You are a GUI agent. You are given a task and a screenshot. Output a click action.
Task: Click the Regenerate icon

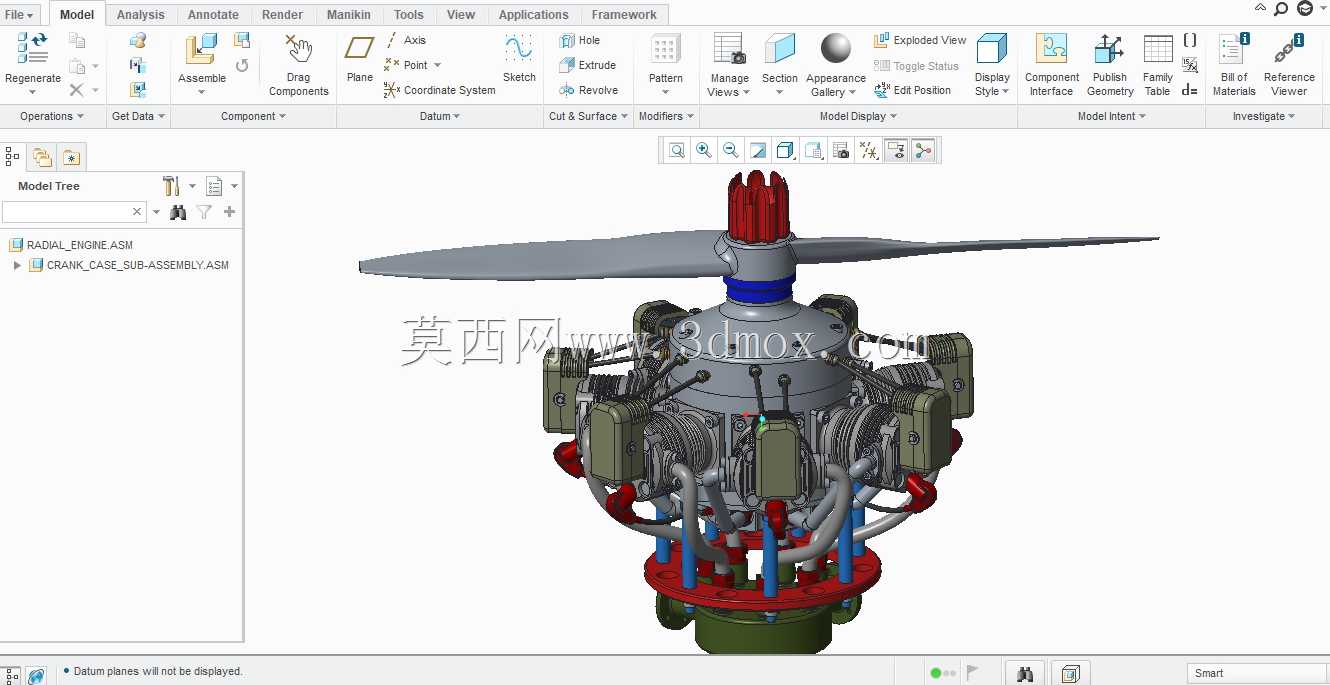pyautogui.click(x=33, y=49)
